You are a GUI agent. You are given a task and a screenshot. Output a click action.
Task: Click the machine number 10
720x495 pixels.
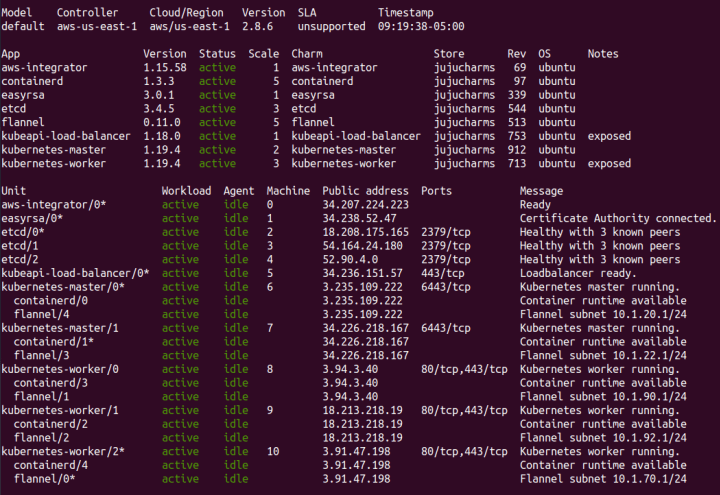point(273,452)
